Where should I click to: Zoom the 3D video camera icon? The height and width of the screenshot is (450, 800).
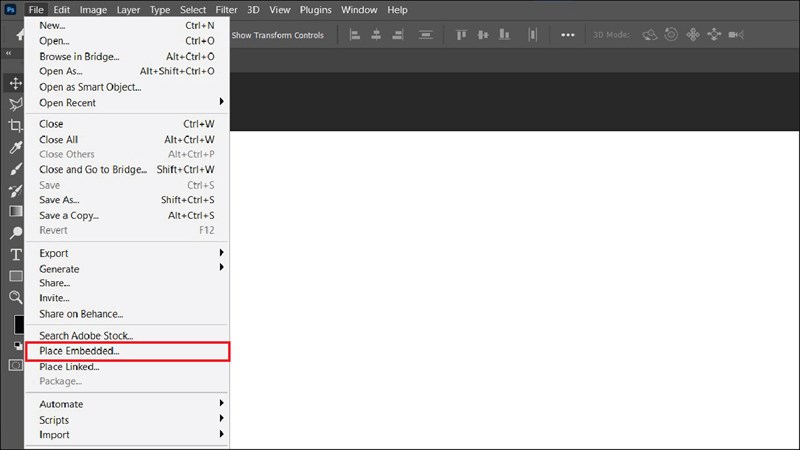736,35
